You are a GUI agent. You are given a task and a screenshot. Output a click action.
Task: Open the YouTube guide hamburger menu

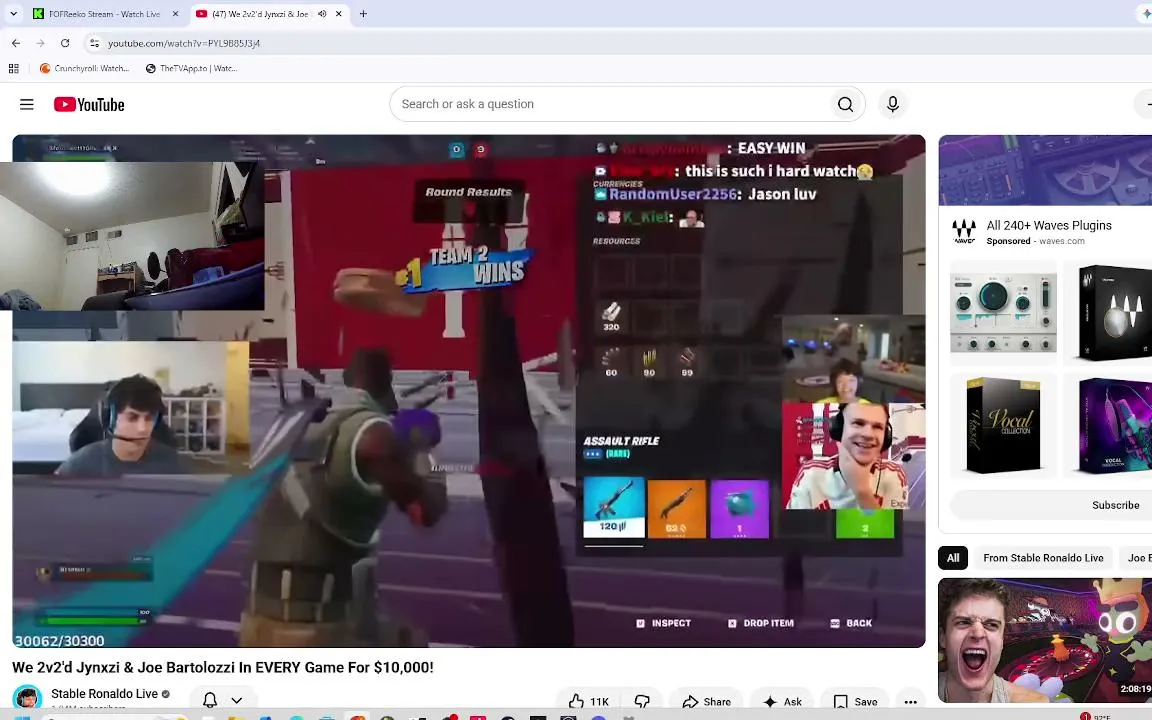coord(26,104)
